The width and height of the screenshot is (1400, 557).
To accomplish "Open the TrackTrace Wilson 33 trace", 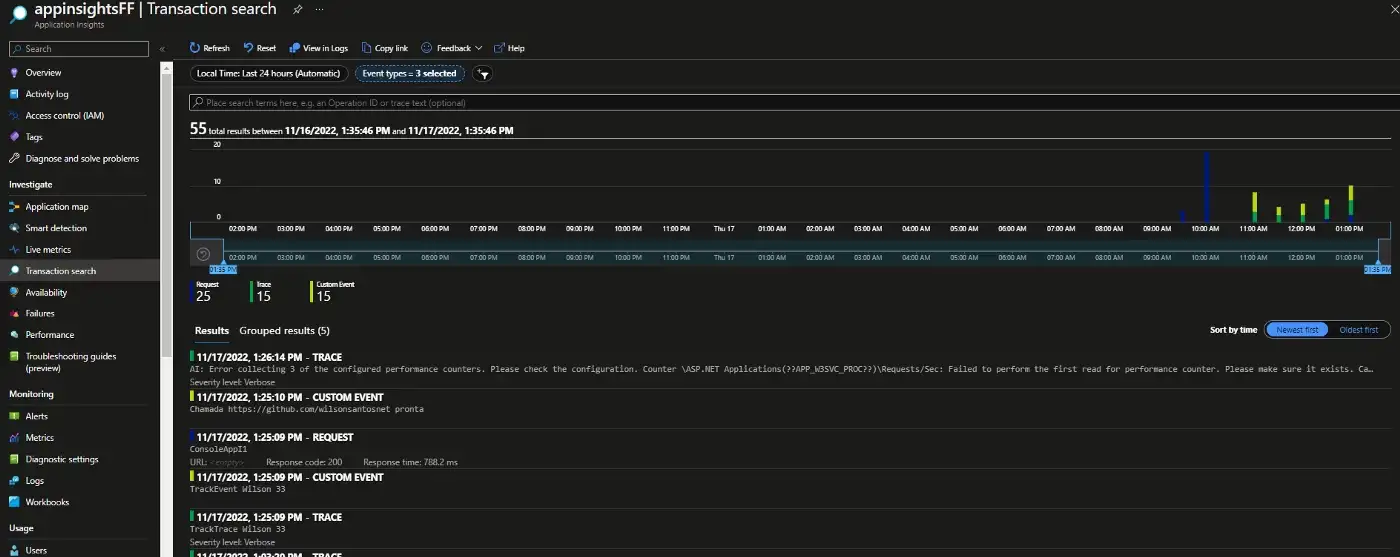I will 790,529.
